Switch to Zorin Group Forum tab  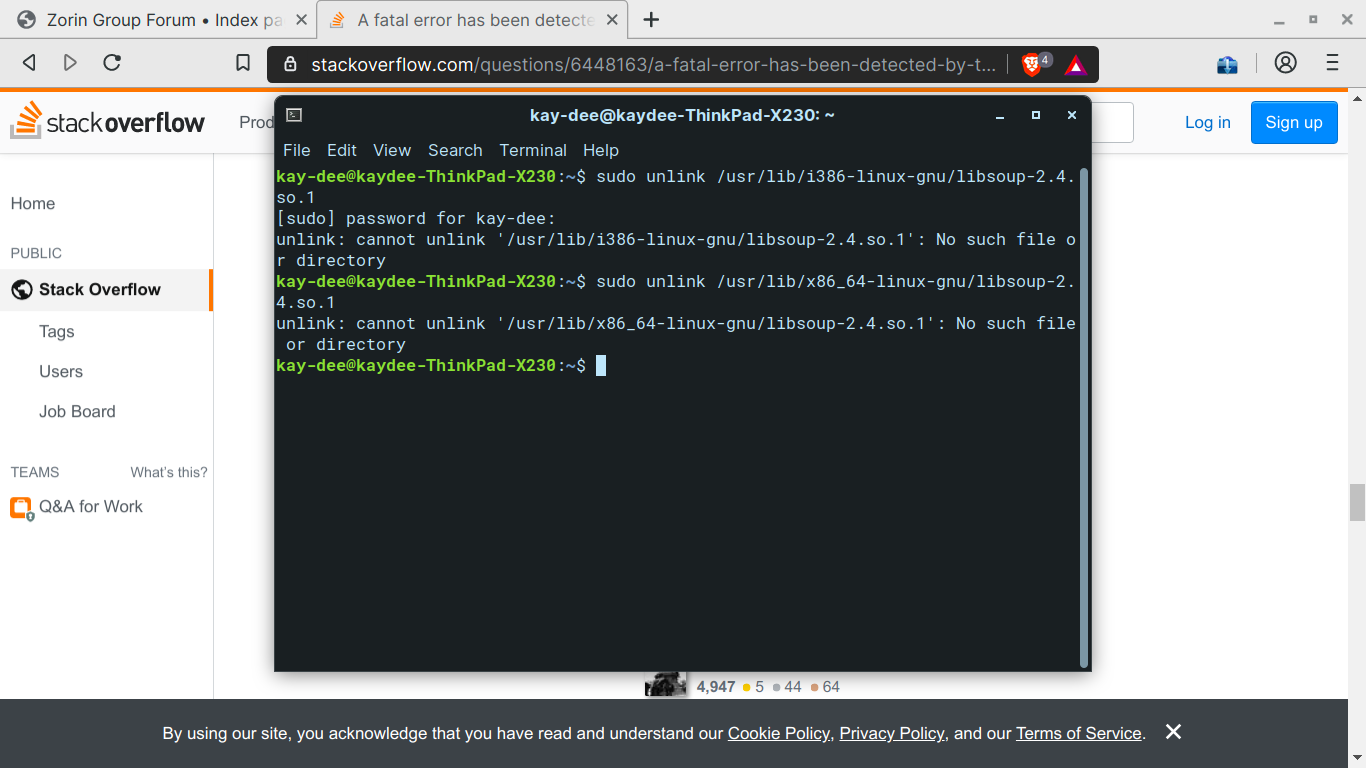coord(150,20)
